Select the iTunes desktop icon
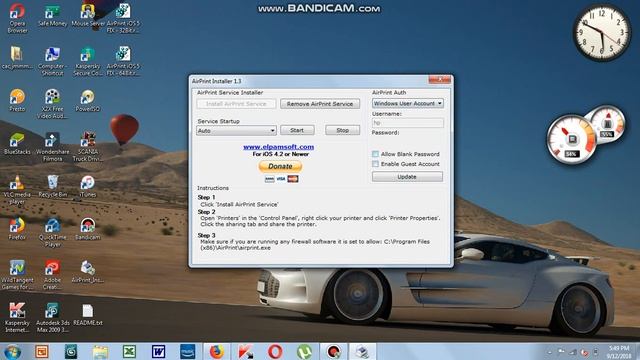The width and height of the screenshot is (640, 360). click(x=88, y=186)
